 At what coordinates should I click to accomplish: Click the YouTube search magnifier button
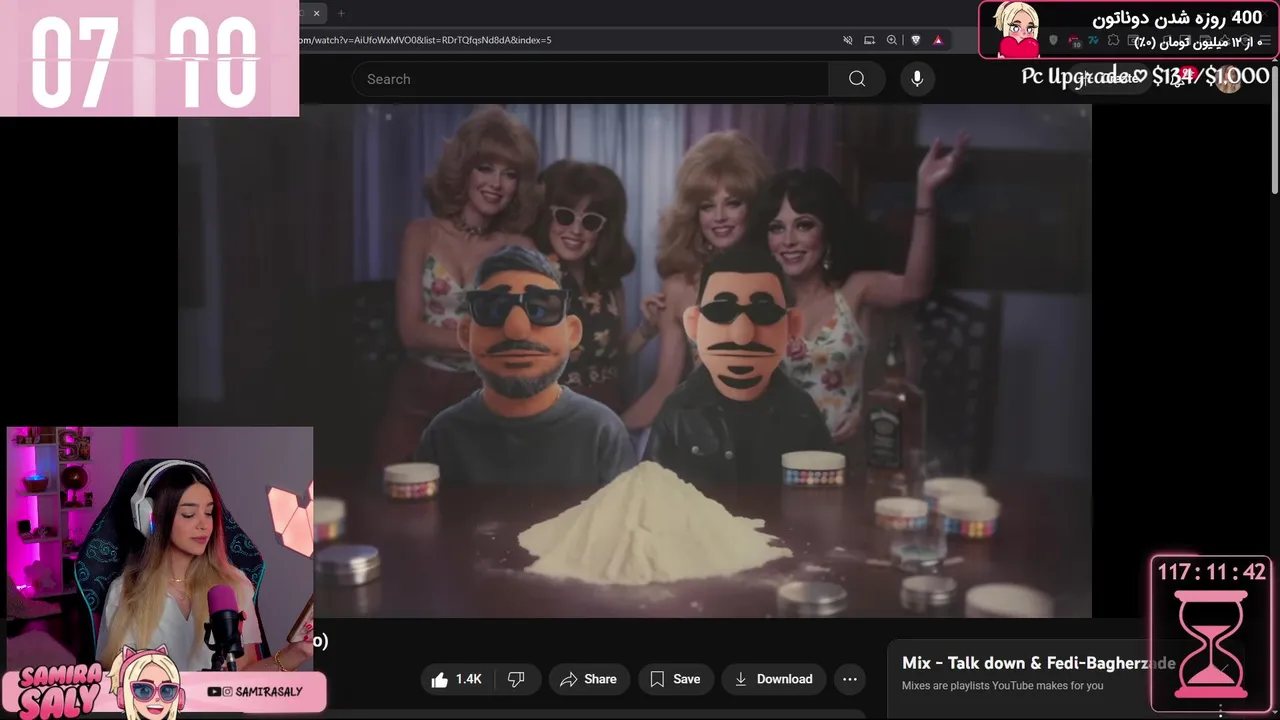(857, 79)
